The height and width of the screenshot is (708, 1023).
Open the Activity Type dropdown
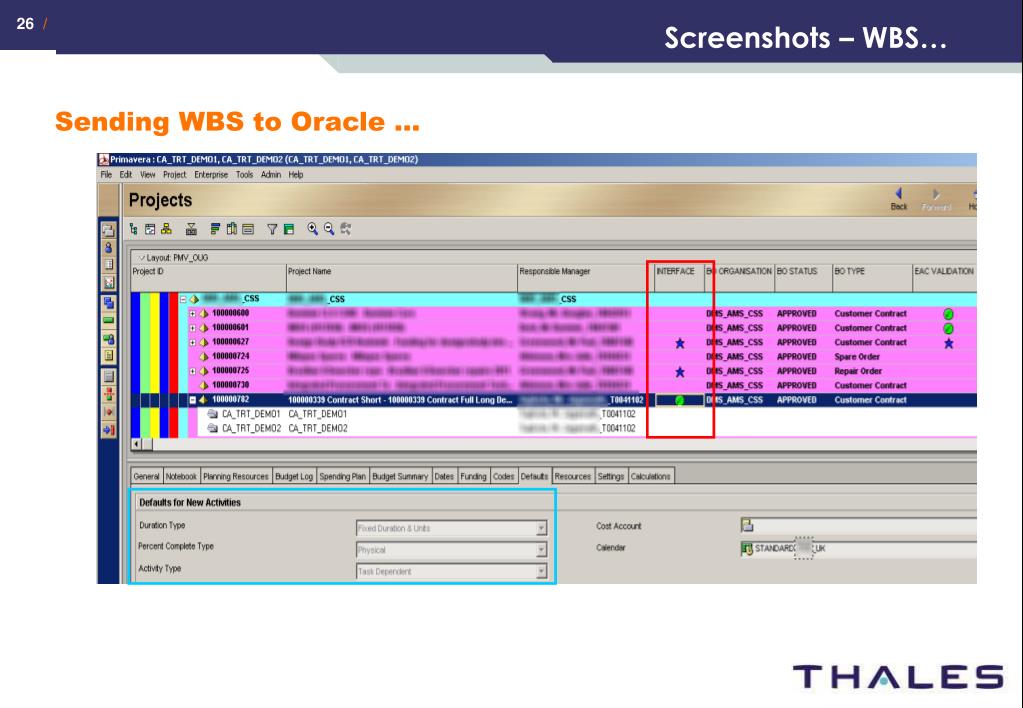pos(542,572)
